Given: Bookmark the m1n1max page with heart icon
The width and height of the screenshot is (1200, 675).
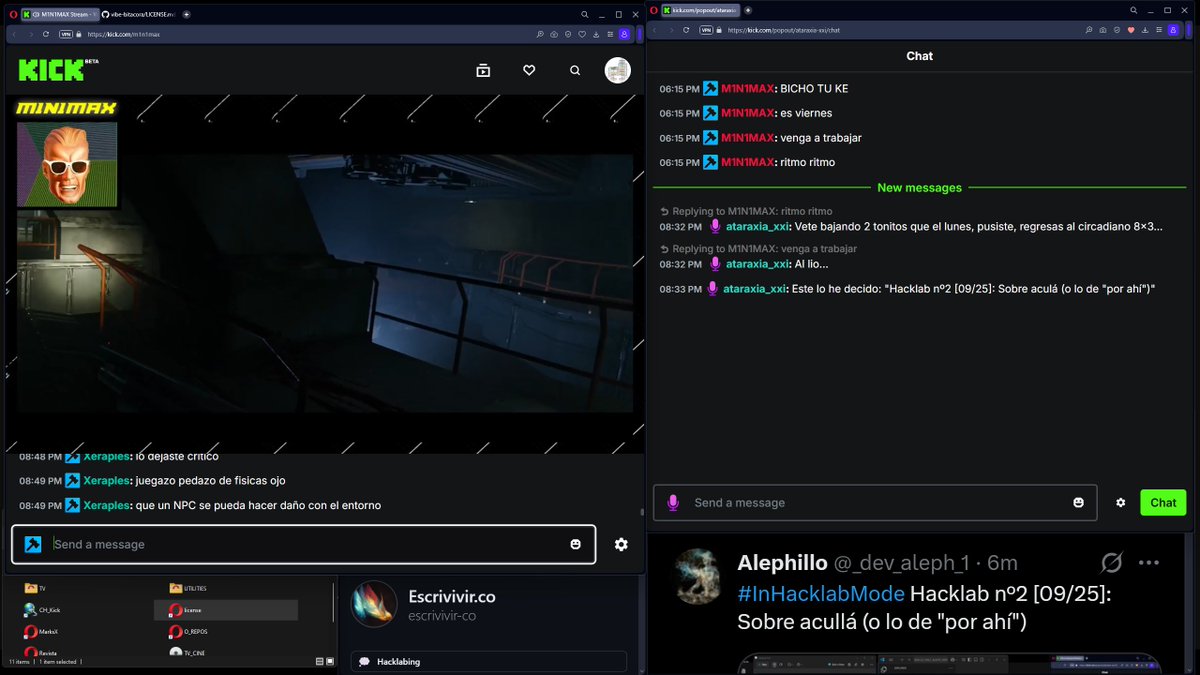Looking at the screenshot, I should pos(582,34).
